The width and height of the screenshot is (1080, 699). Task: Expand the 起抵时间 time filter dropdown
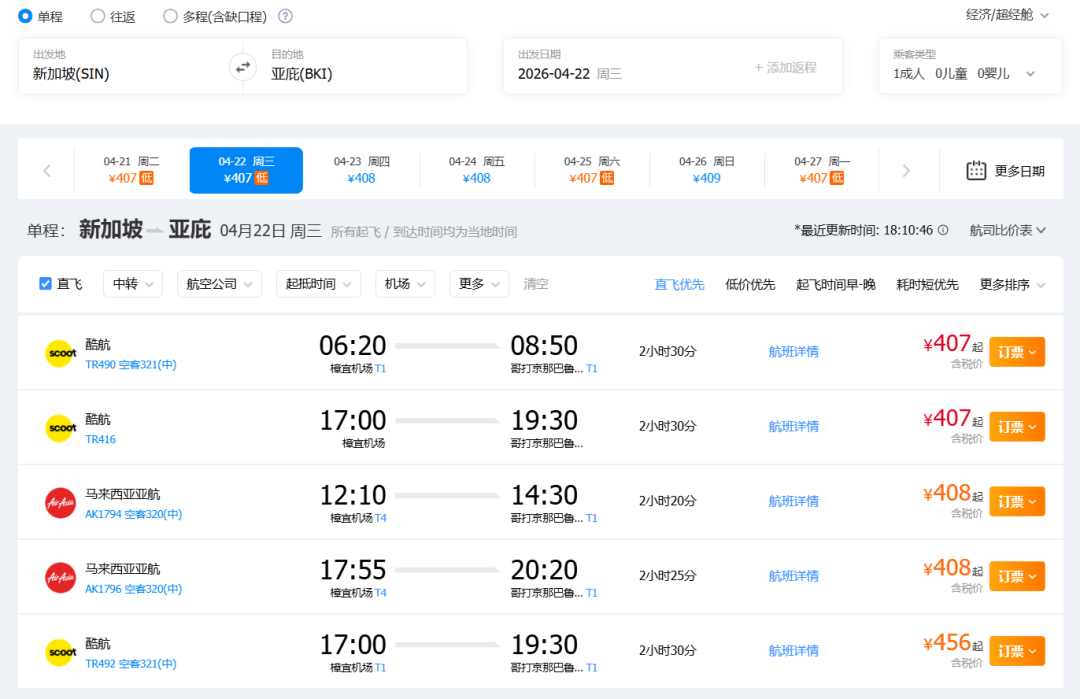(x=318, y=284)
